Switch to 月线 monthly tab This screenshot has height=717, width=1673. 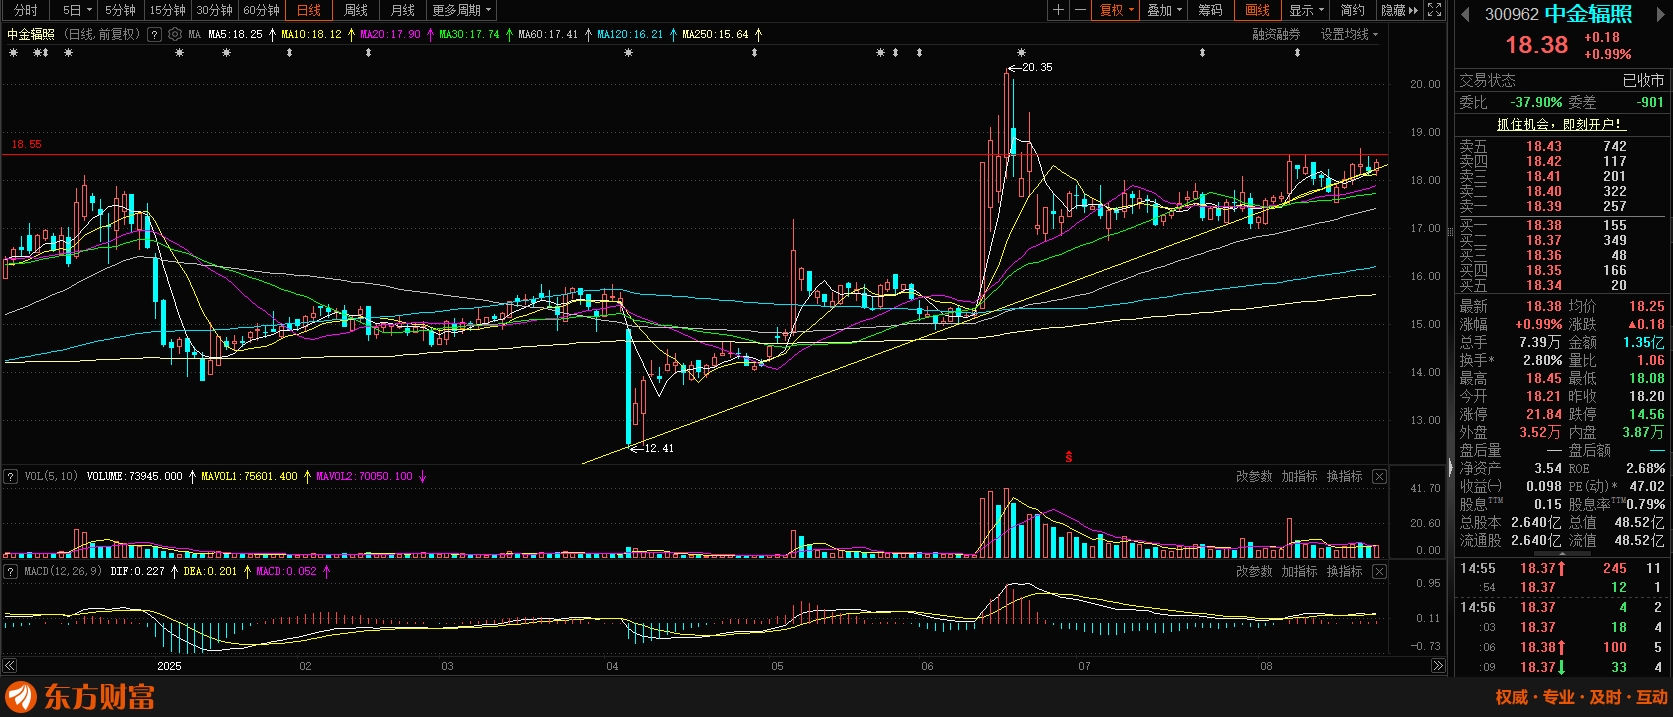(403, 10)
